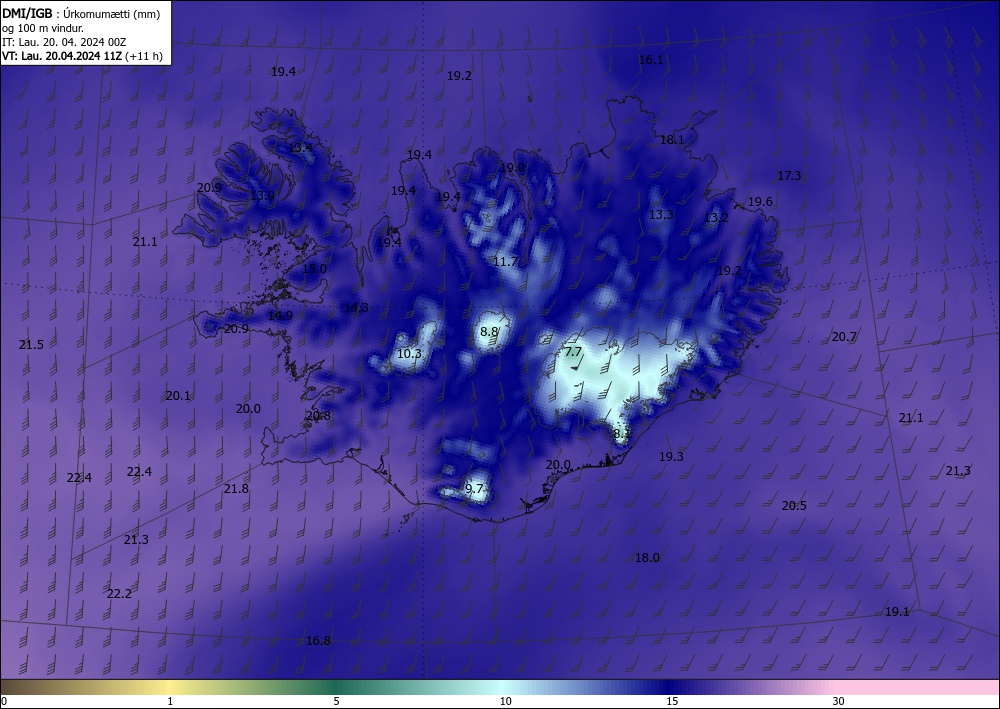Viewport: 1000px width, 709px height.
Task: Click the 20.5 value label
Action: pyautogui.click(x=794, y=505)
